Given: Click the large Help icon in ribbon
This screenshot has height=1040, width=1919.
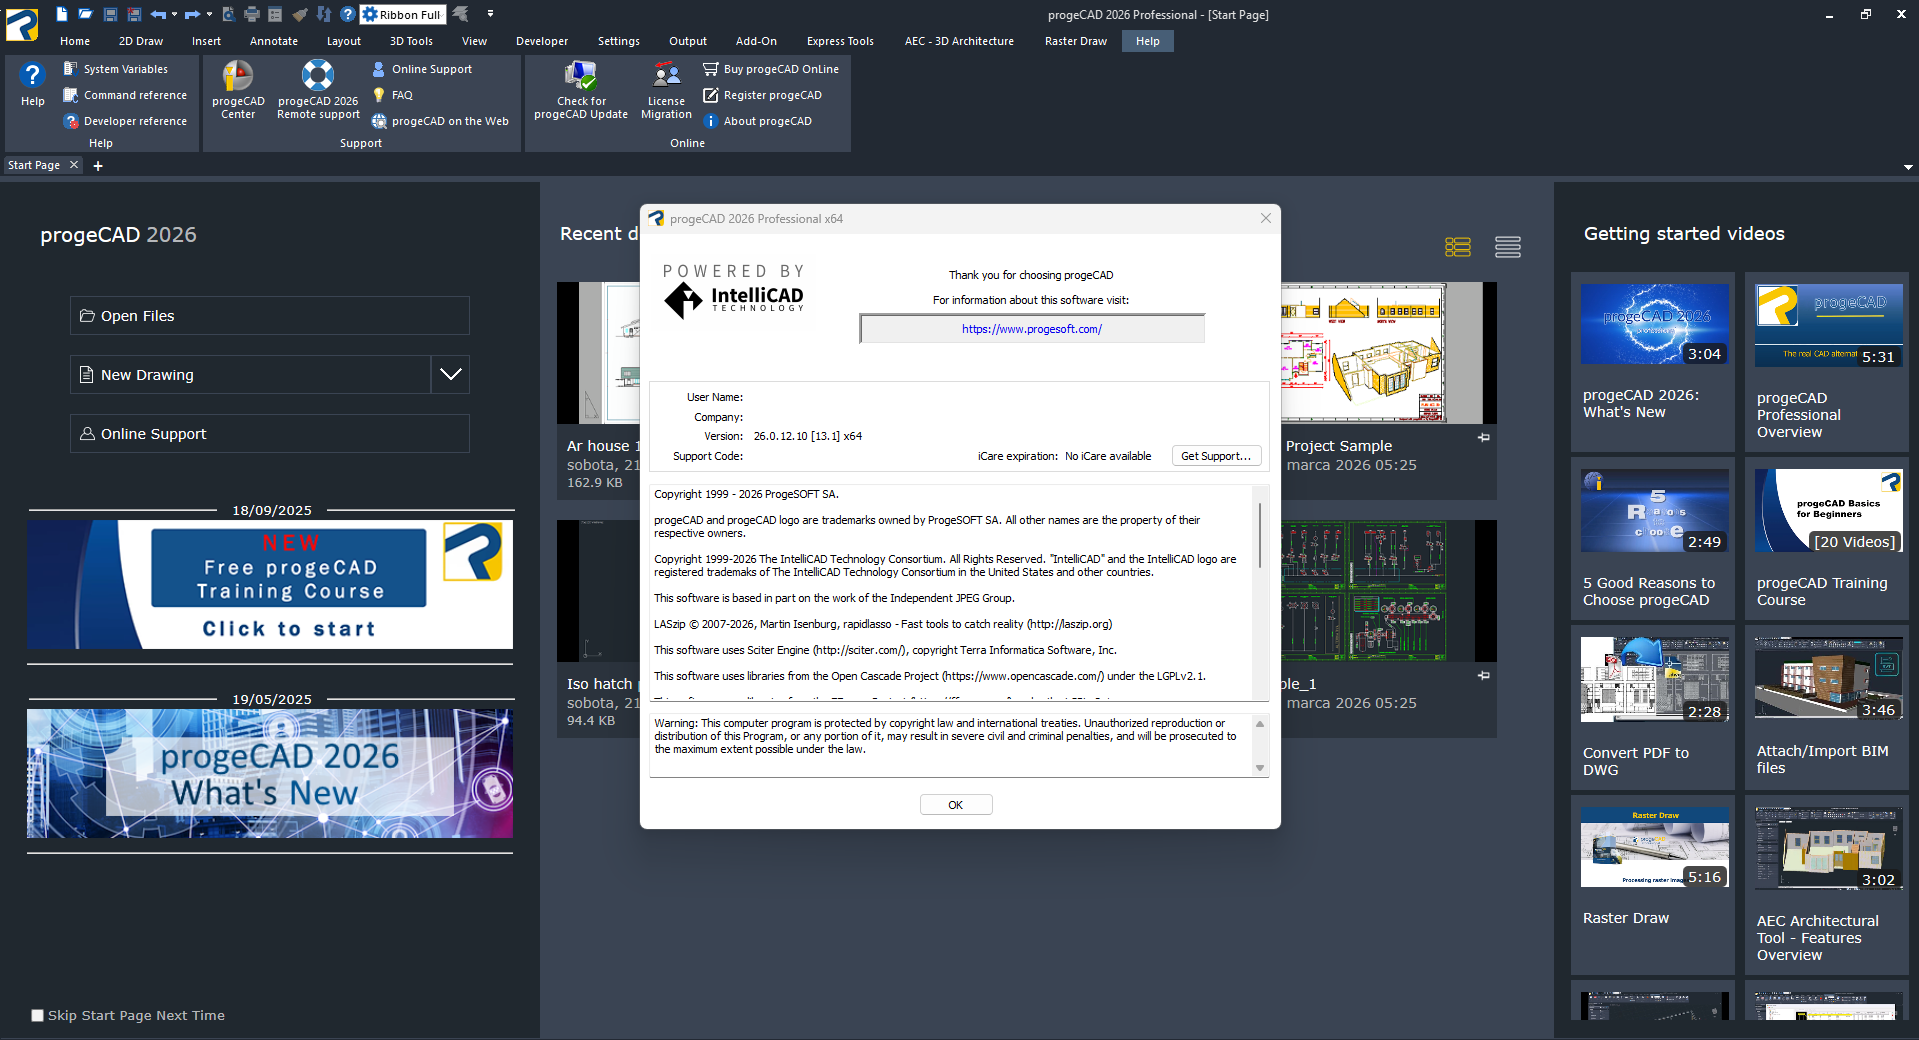Looking at the screenshot, I should pos(33,84).
